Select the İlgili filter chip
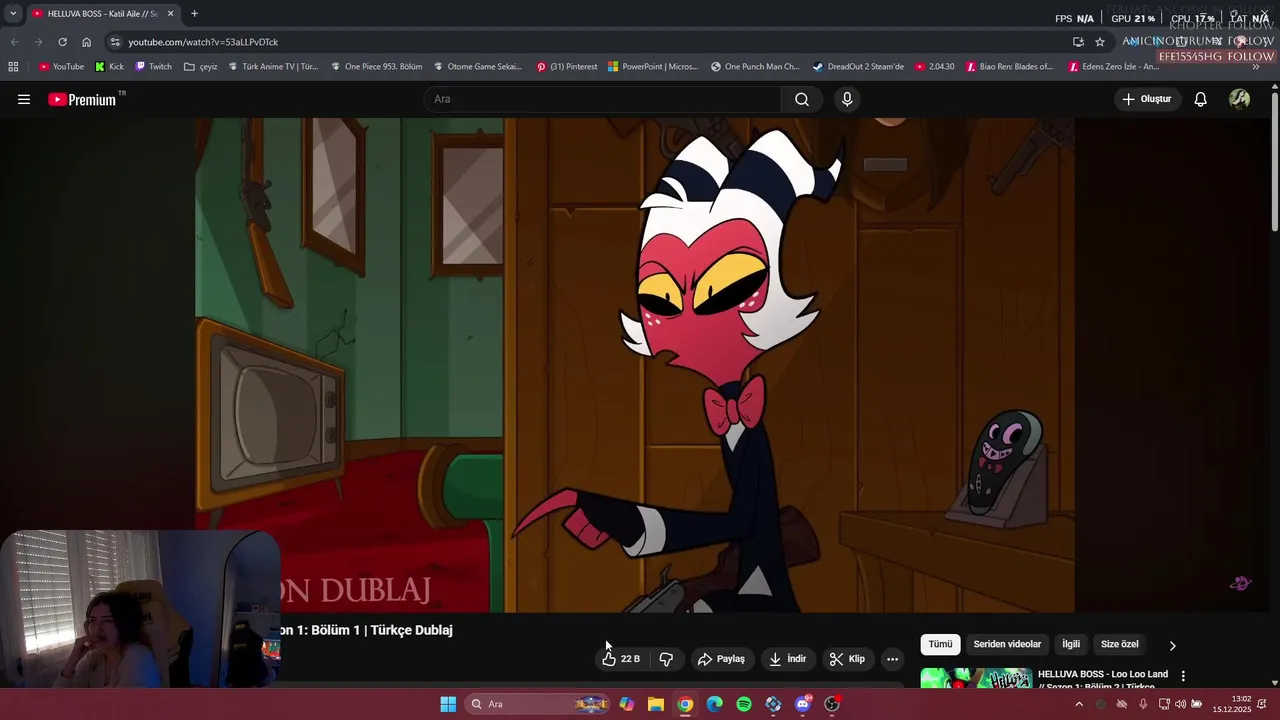1280x720 pixels. tap(1071, 644)
